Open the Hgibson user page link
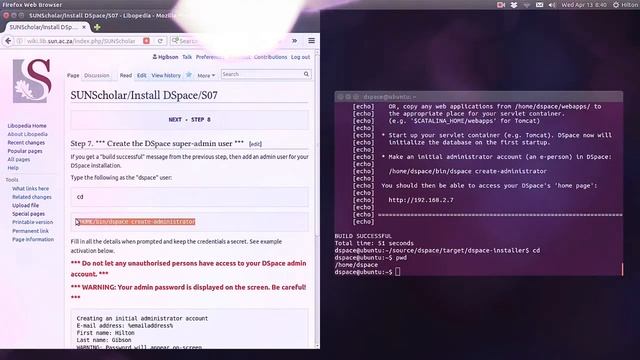640x360 pixels. [168, 57]
